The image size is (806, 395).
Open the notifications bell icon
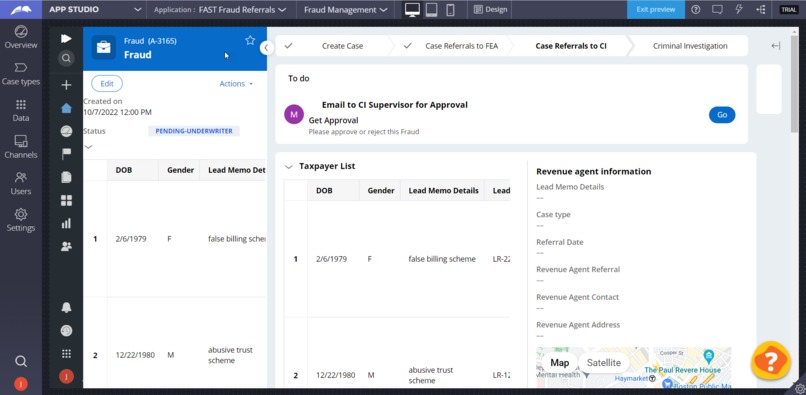[x=66, y=308]
